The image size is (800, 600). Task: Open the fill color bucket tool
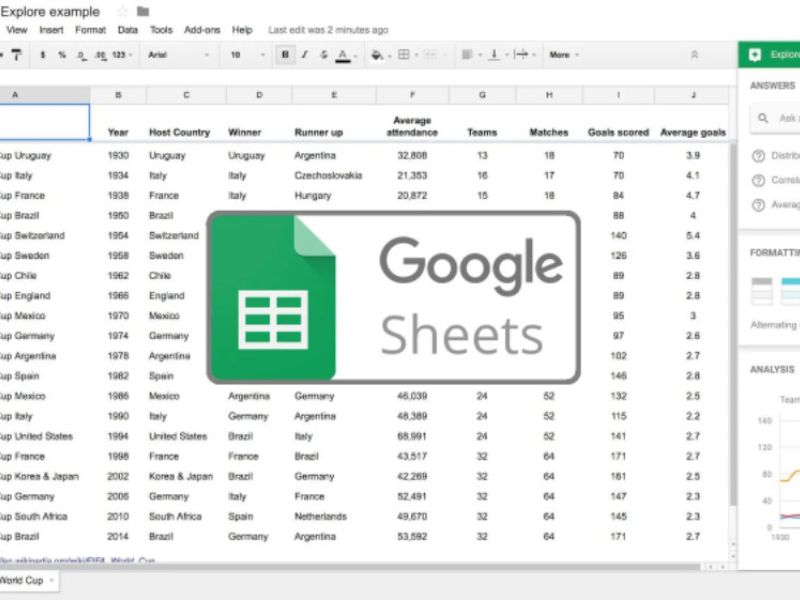tap(376, 55)
